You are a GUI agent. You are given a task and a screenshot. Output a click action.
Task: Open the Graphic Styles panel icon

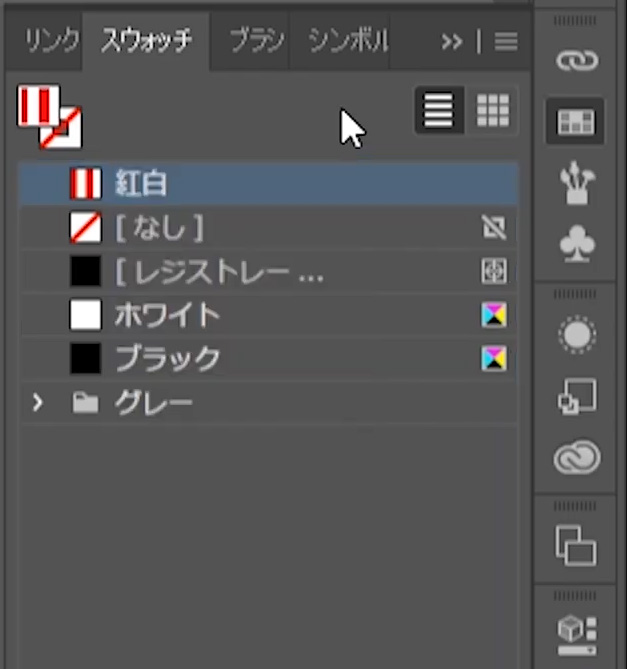tap(577, 396)
